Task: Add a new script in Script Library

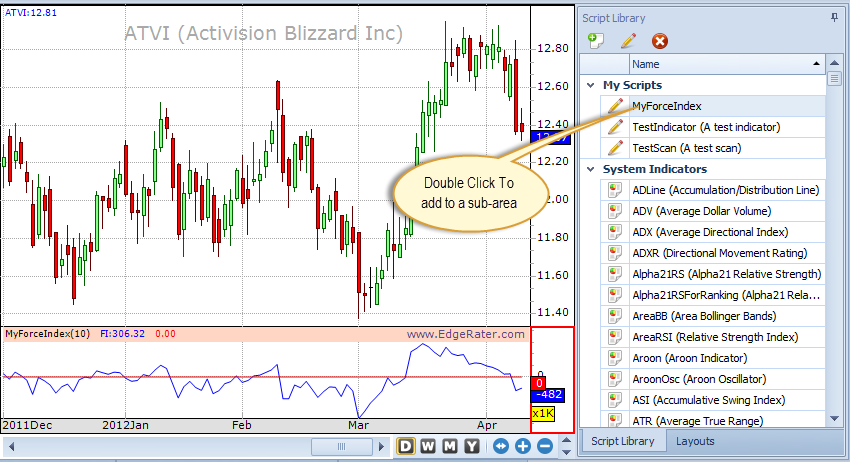Action: (596, 41)
